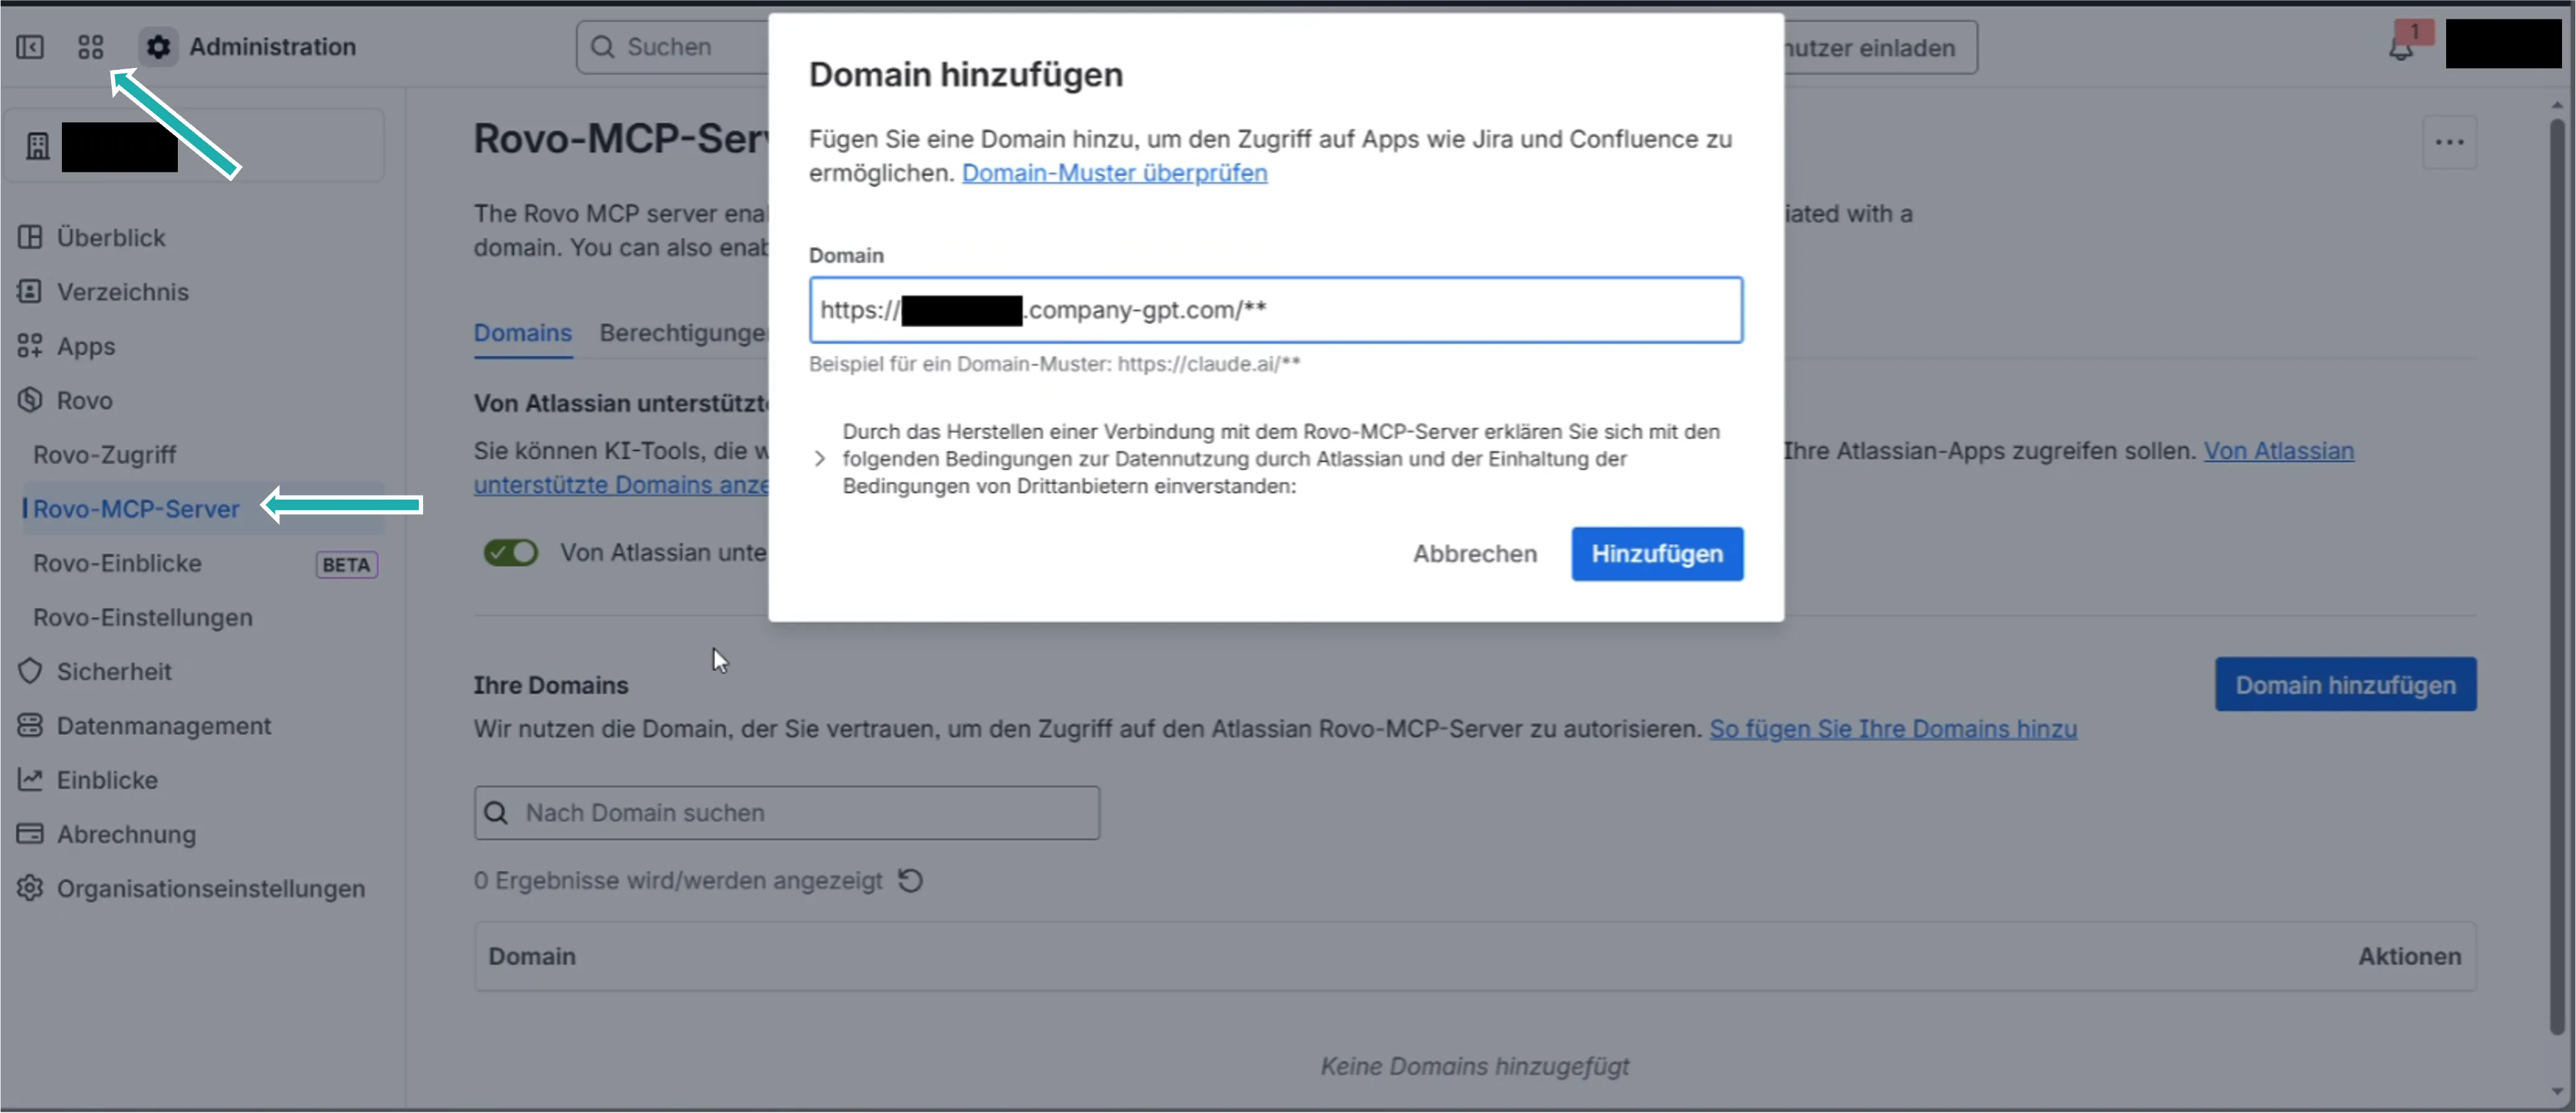Screen dimensions: 2576x1113
Task: Open the So fügen Sie Ihre Domains hinzu link
Action: (x=1893, y=728)
